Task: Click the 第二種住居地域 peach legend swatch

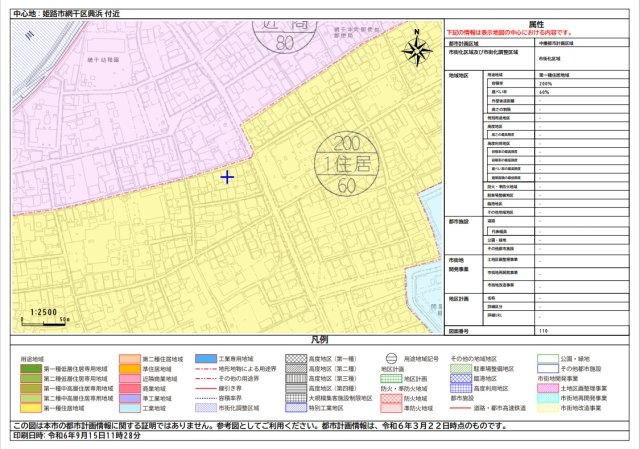Action: (x=130, y=359)
